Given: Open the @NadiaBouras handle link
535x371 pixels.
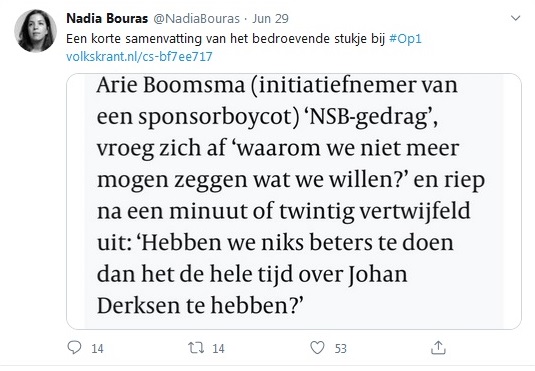Looking at the screenshot, I should click(197, 18).
